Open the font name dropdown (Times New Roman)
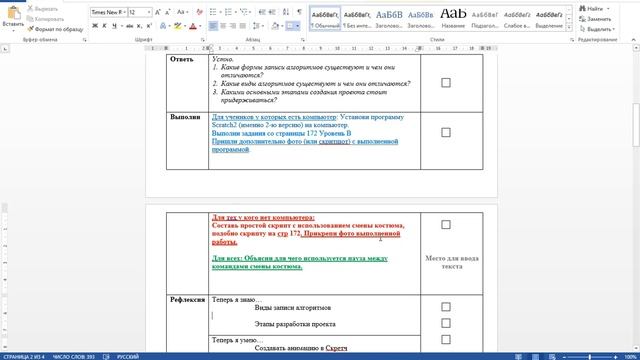Screen dimensions: 640x360 (x=124, y=12)
